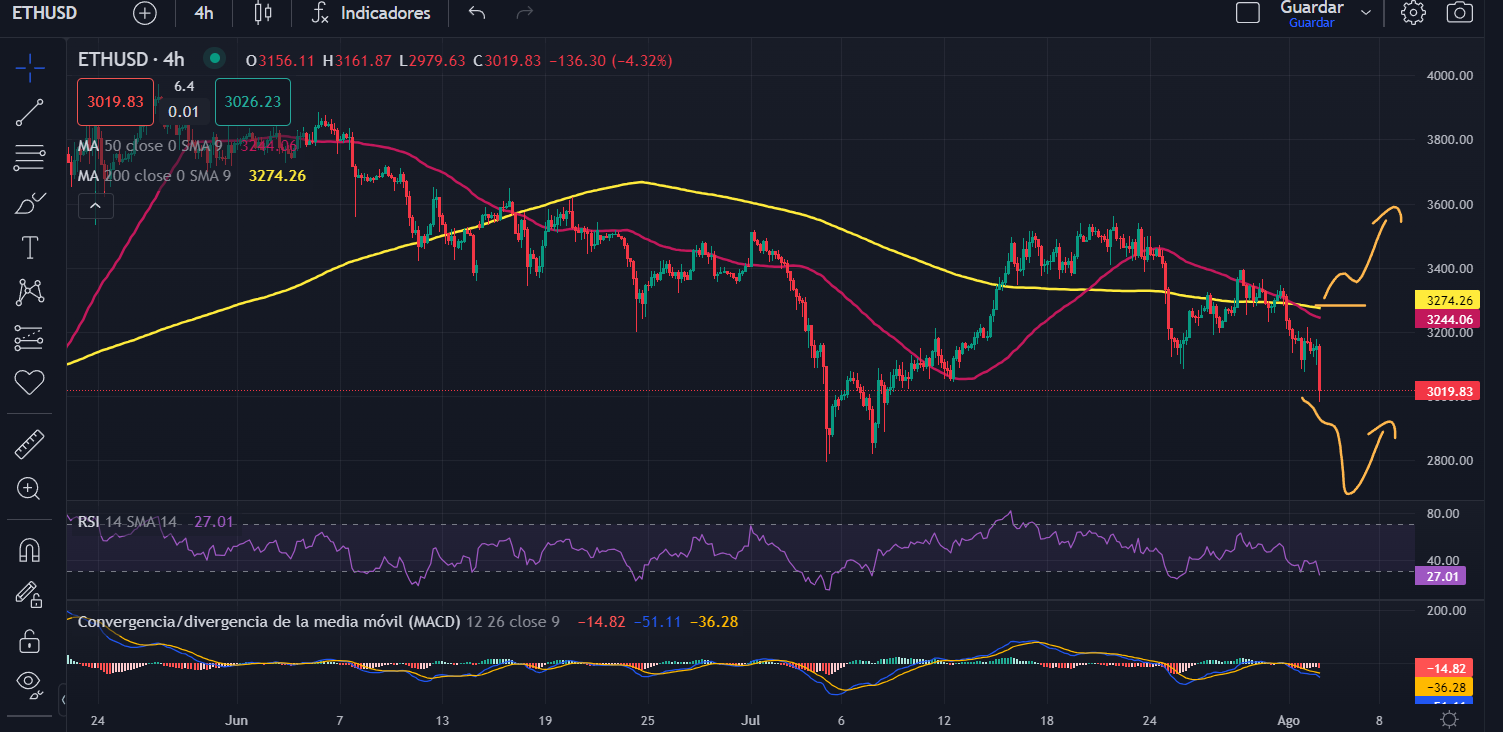Click the red 3019.83 current price label
This screenshot has width=1503, height=732.
[x=1448, y=391]
